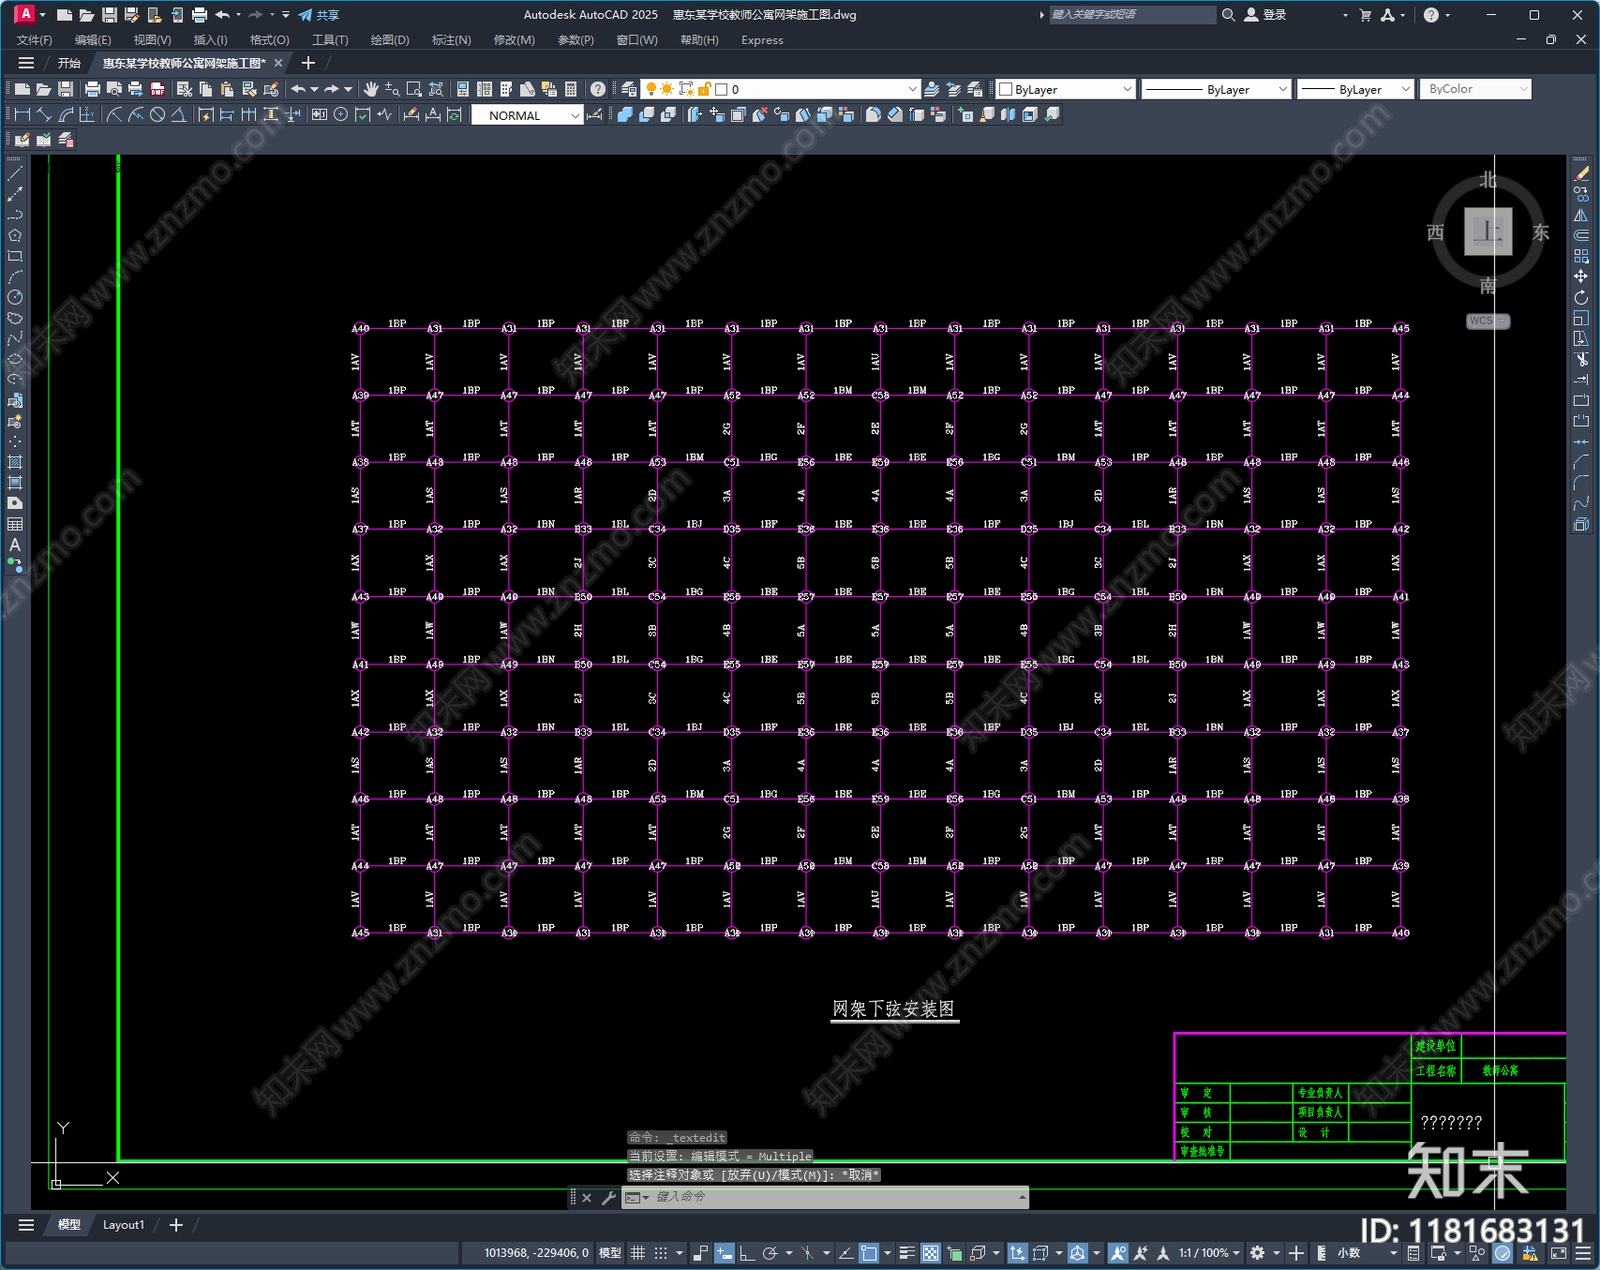Click the DWF publish icon
The height and width of the screenshot is (1270, 1600).
point(157,89)
